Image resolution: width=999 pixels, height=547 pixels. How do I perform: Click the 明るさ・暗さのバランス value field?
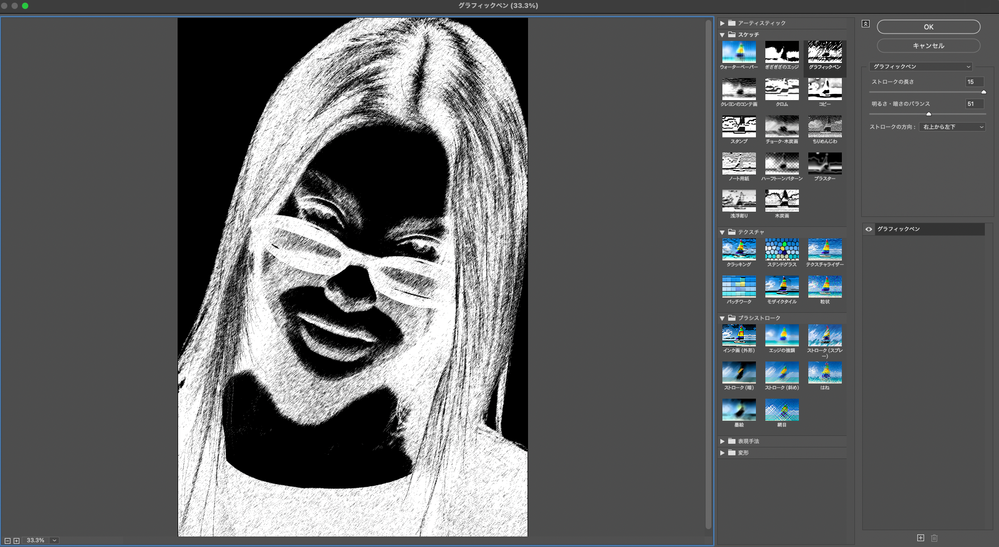tap(975, 104)
